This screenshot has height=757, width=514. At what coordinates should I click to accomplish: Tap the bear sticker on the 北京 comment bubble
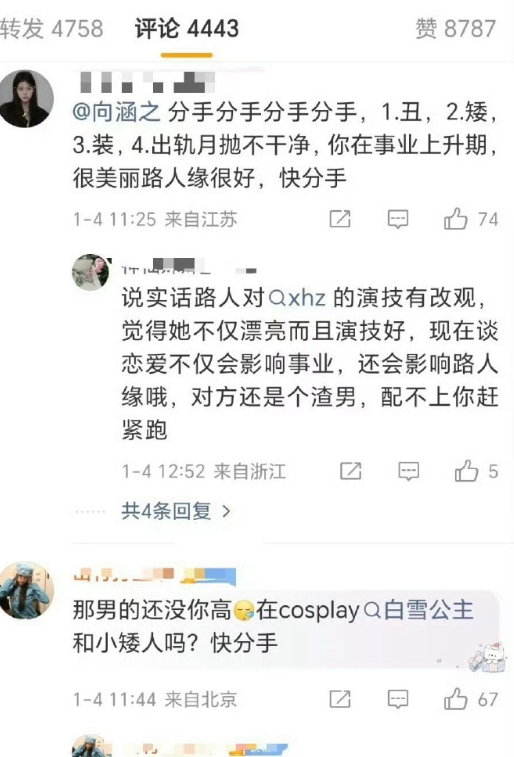[x=487, y=658]
